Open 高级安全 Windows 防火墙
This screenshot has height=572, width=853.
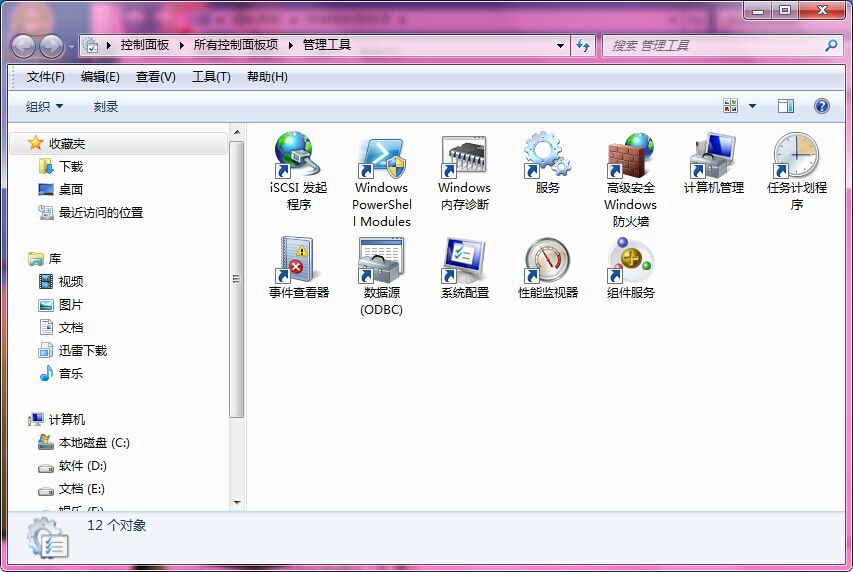(631, 180)
